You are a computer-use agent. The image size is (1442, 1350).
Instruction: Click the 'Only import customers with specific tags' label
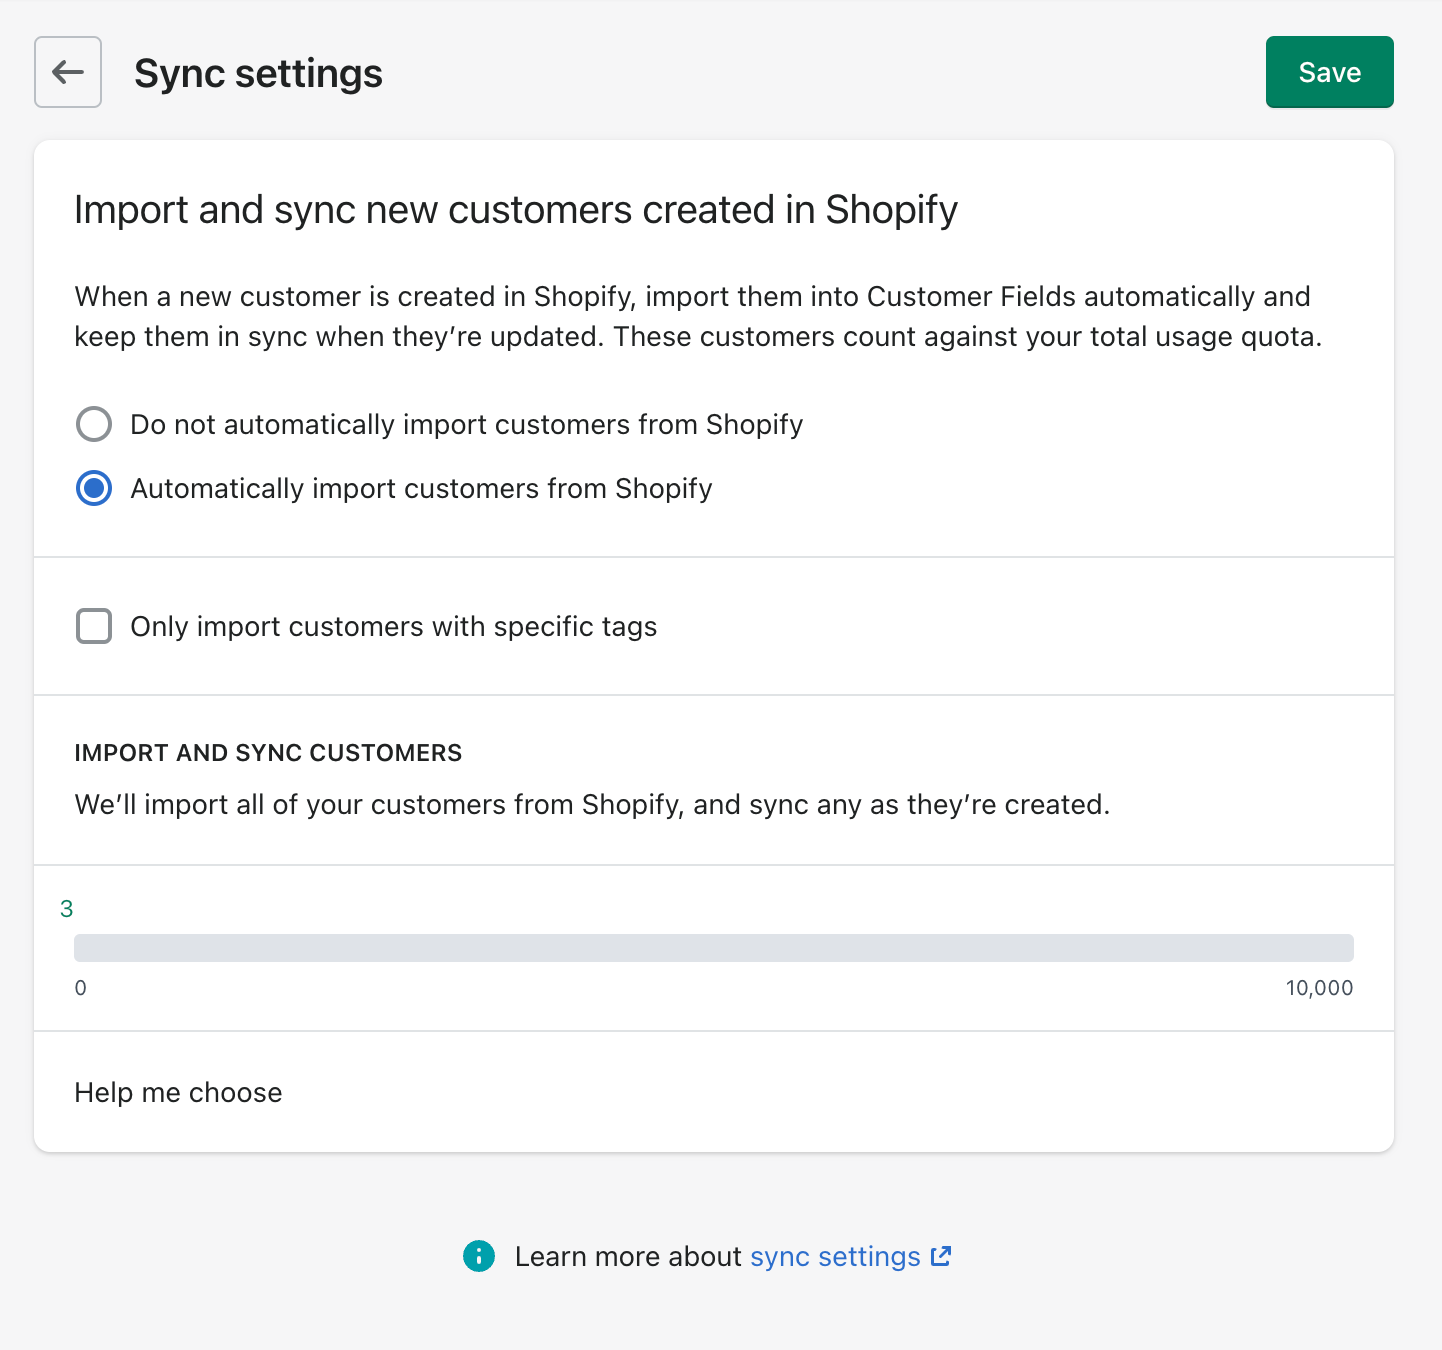[x=393, y=626]
